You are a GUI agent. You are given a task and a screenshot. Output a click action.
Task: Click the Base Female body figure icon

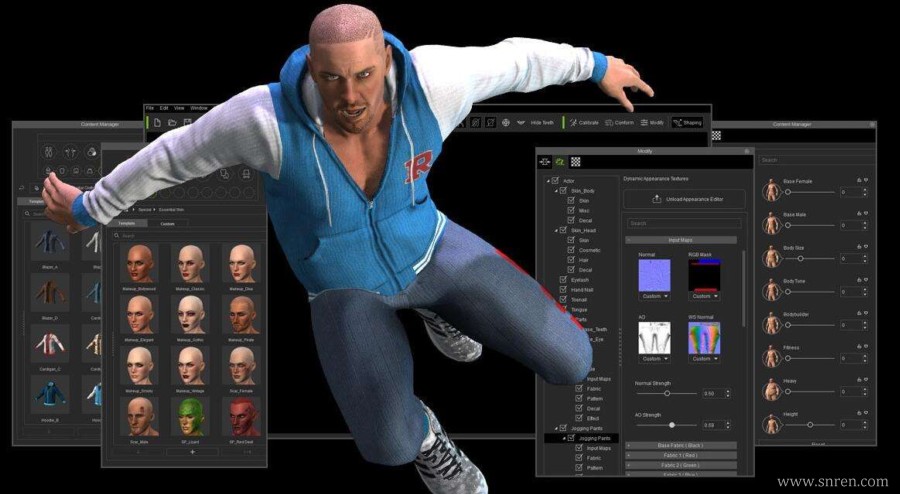tap(771, 190)
